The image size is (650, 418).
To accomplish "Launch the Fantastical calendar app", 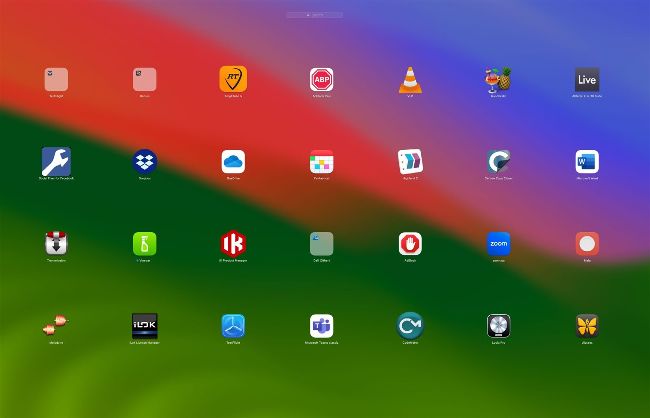I will point(321,162).
